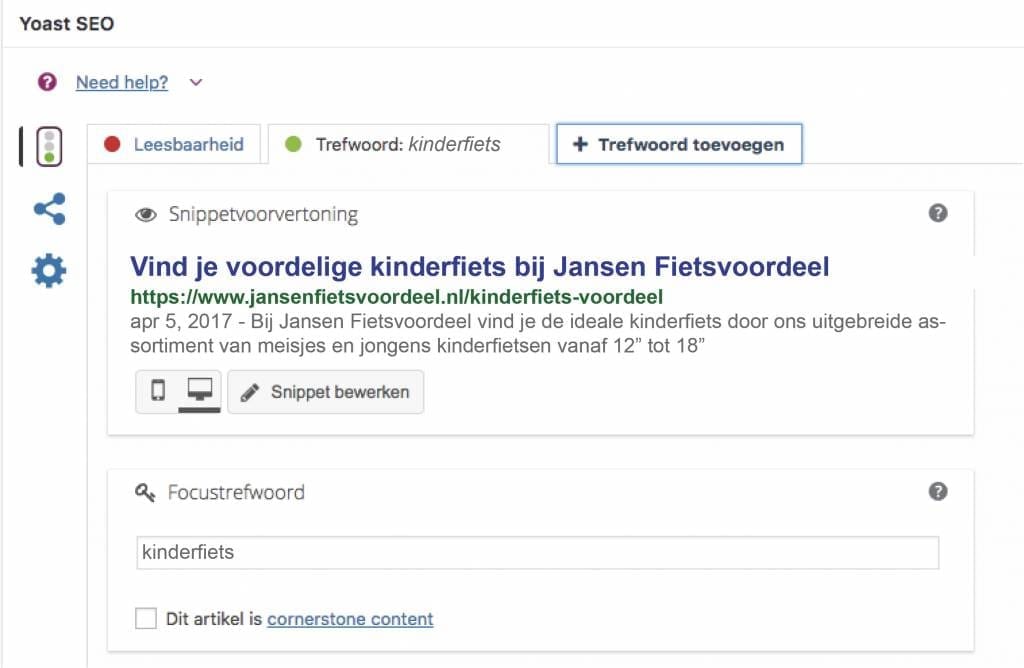Click the Trefwoord toevoegen button
The height and width of the screenshot is (668, 1024).
point(679,144)
